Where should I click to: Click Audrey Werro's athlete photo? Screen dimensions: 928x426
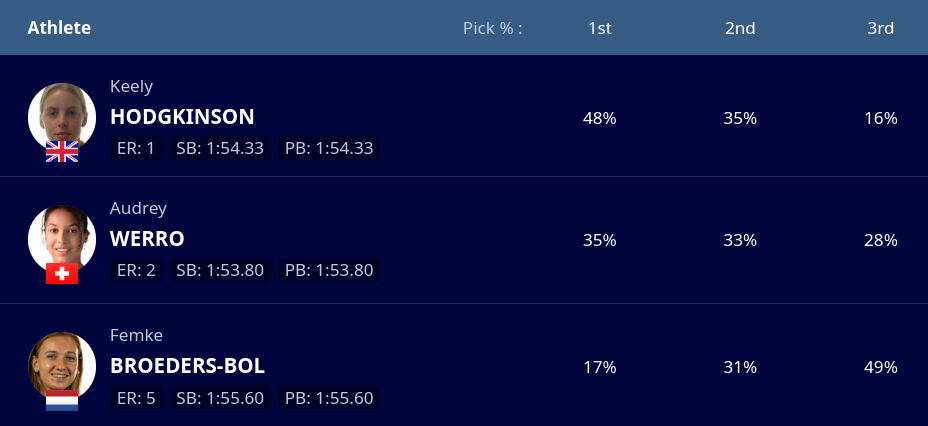point(62,239)
